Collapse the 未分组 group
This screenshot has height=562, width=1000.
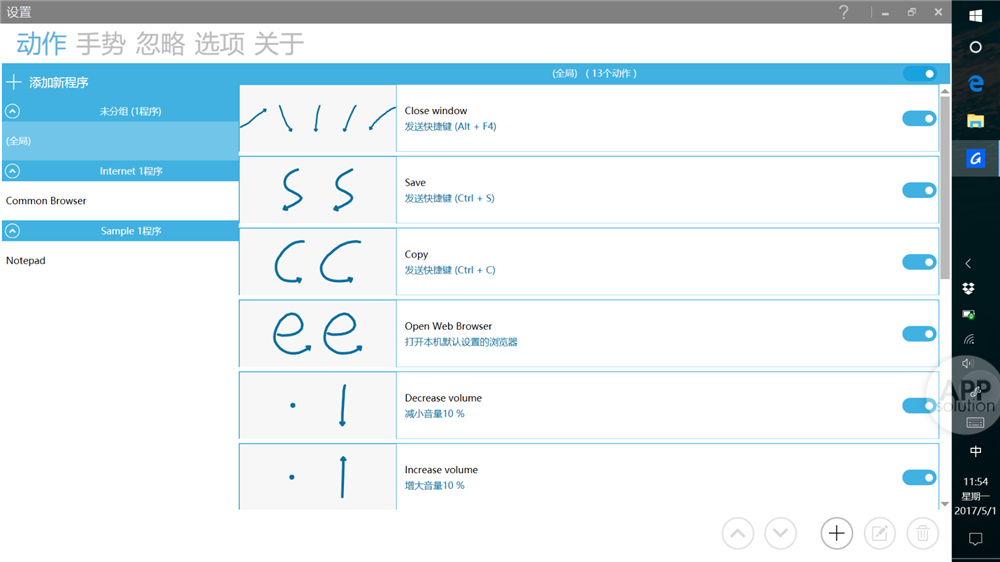(13, 112)
